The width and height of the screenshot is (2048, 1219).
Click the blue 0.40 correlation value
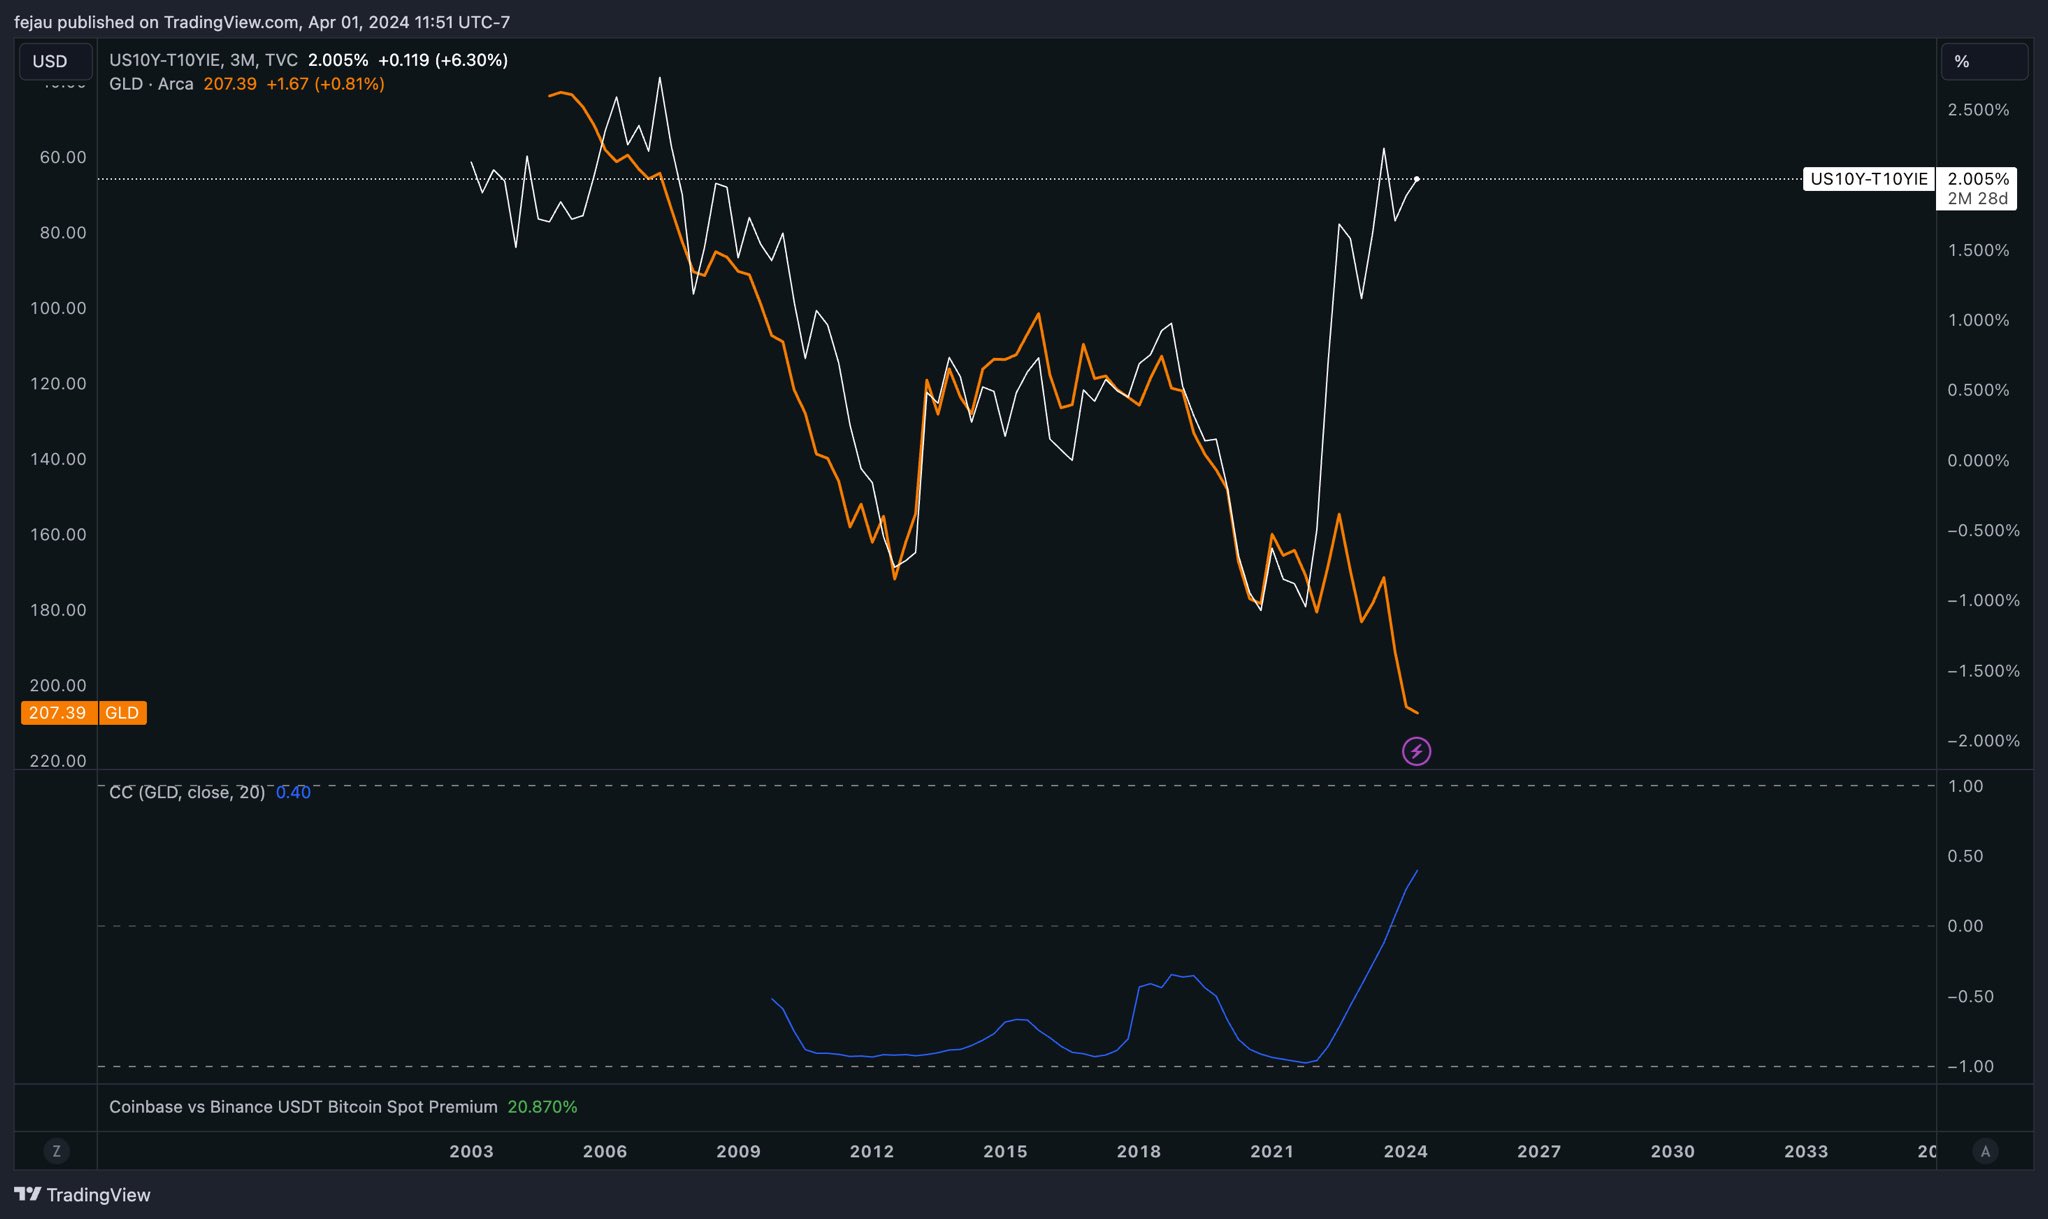[293, 792]
